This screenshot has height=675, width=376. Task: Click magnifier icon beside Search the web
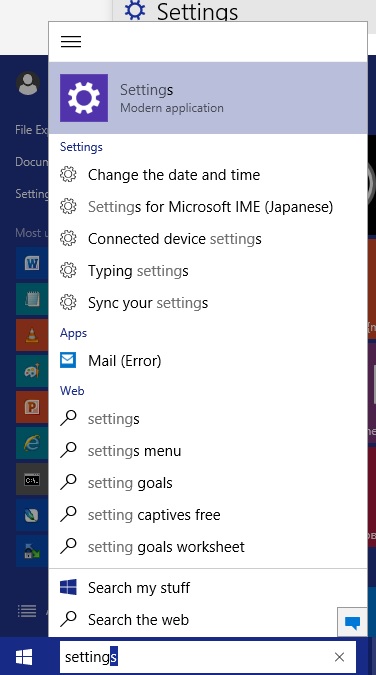68,619
